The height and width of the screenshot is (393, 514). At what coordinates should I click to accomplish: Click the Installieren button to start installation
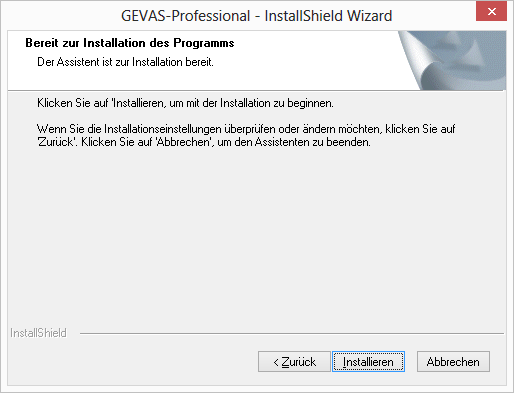pos(368,361)
